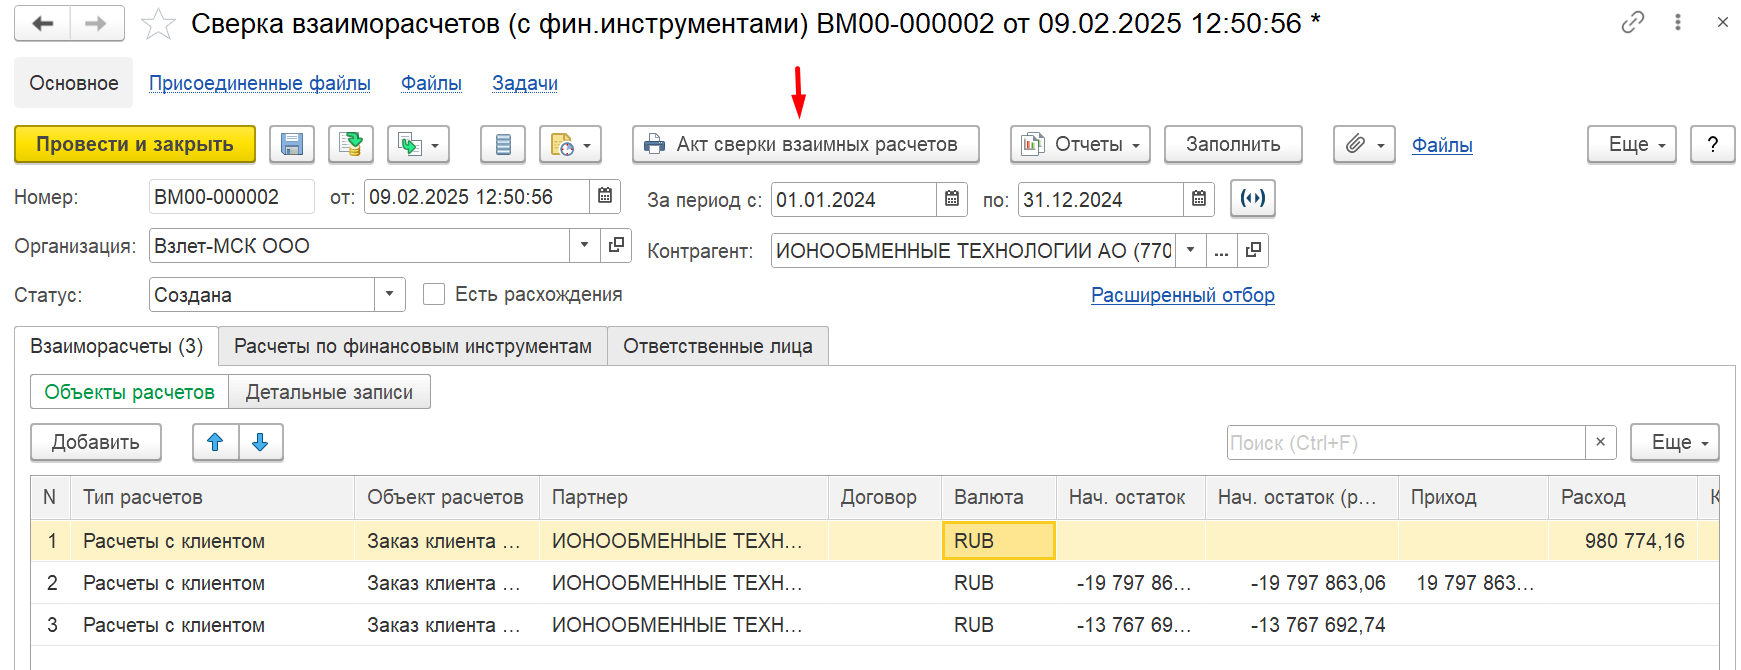Expand the paperclip attachments dropdown
The height and width of the screenshot is (670, 1741).
(1364, 144)
